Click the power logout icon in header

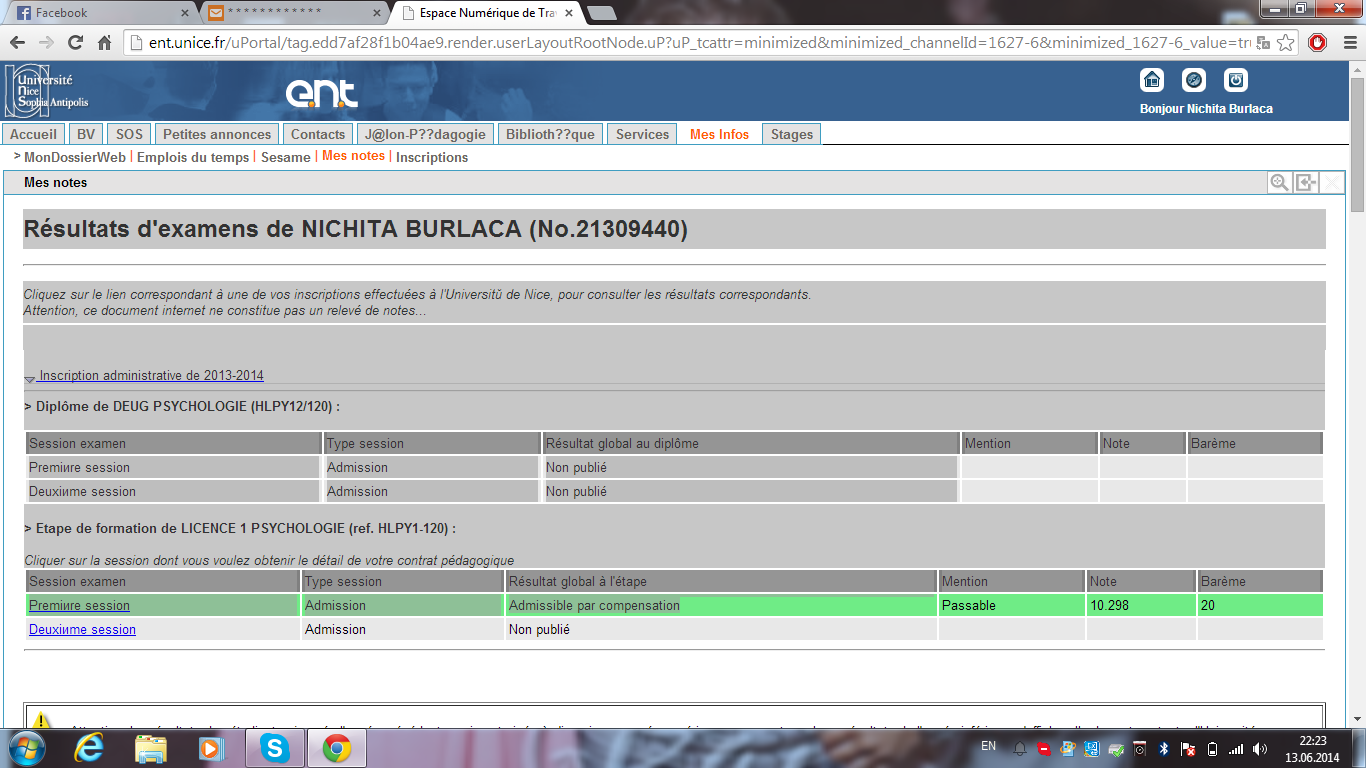[x=1236, y=80]
